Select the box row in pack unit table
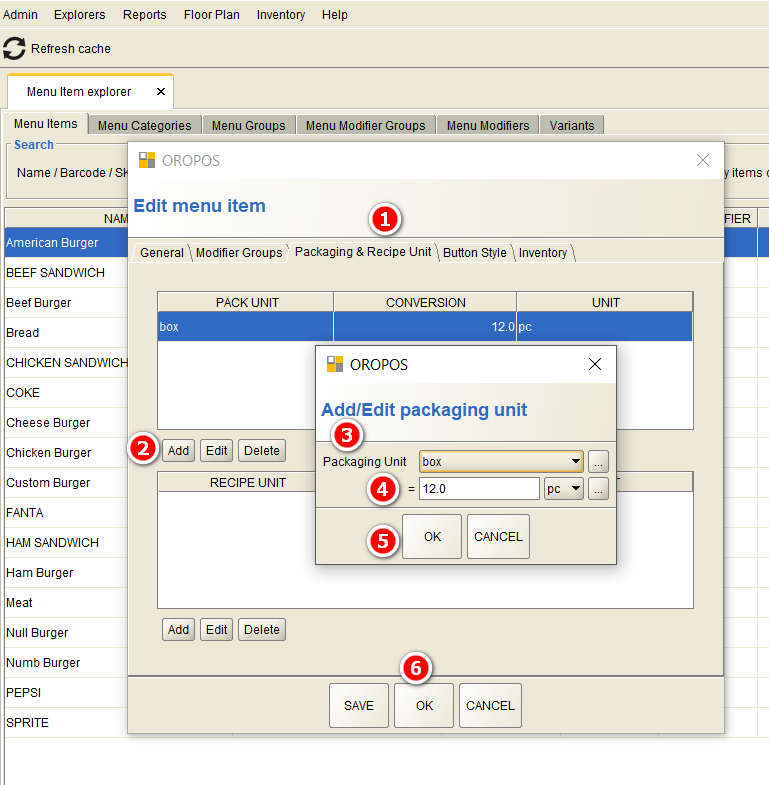 (425, 326)
